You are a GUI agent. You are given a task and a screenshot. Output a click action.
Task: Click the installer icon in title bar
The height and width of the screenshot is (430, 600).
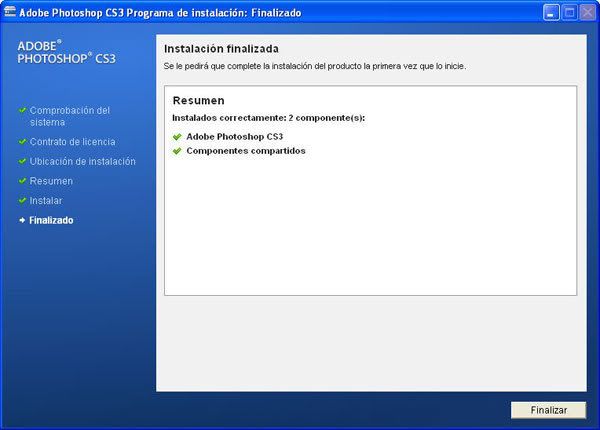[10, 12]
